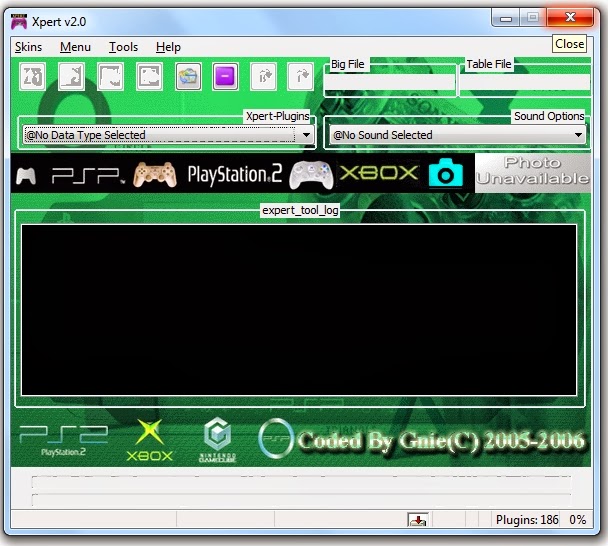Click inside the black expert_tool_log area
Screen dimensions: 608x546
coord(299,310)
